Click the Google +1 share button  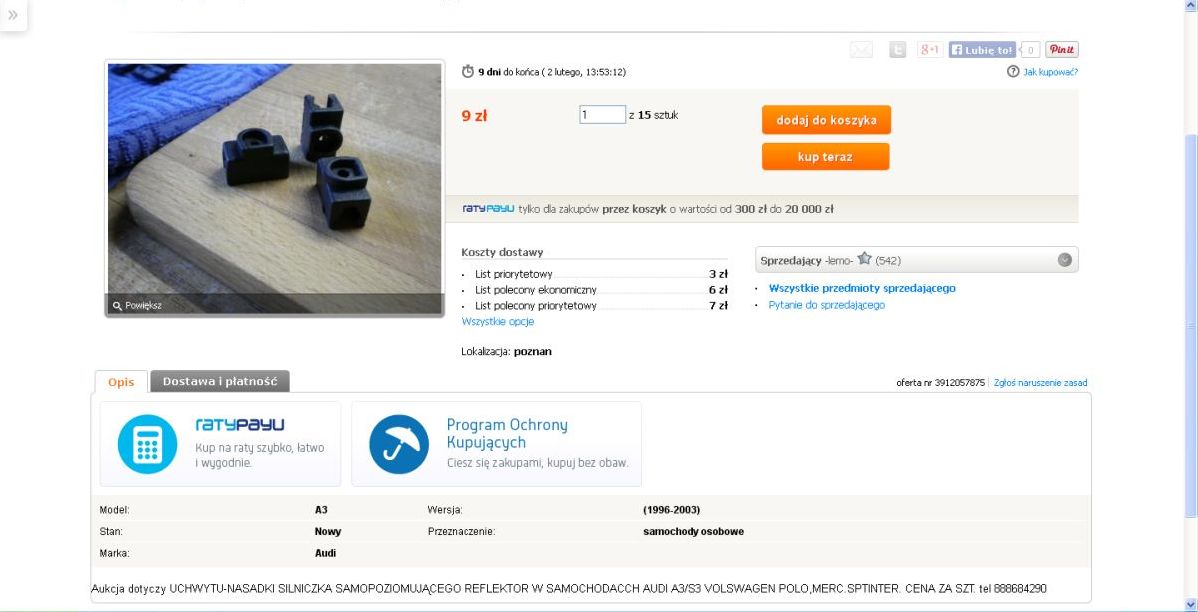tap(929, 50)
